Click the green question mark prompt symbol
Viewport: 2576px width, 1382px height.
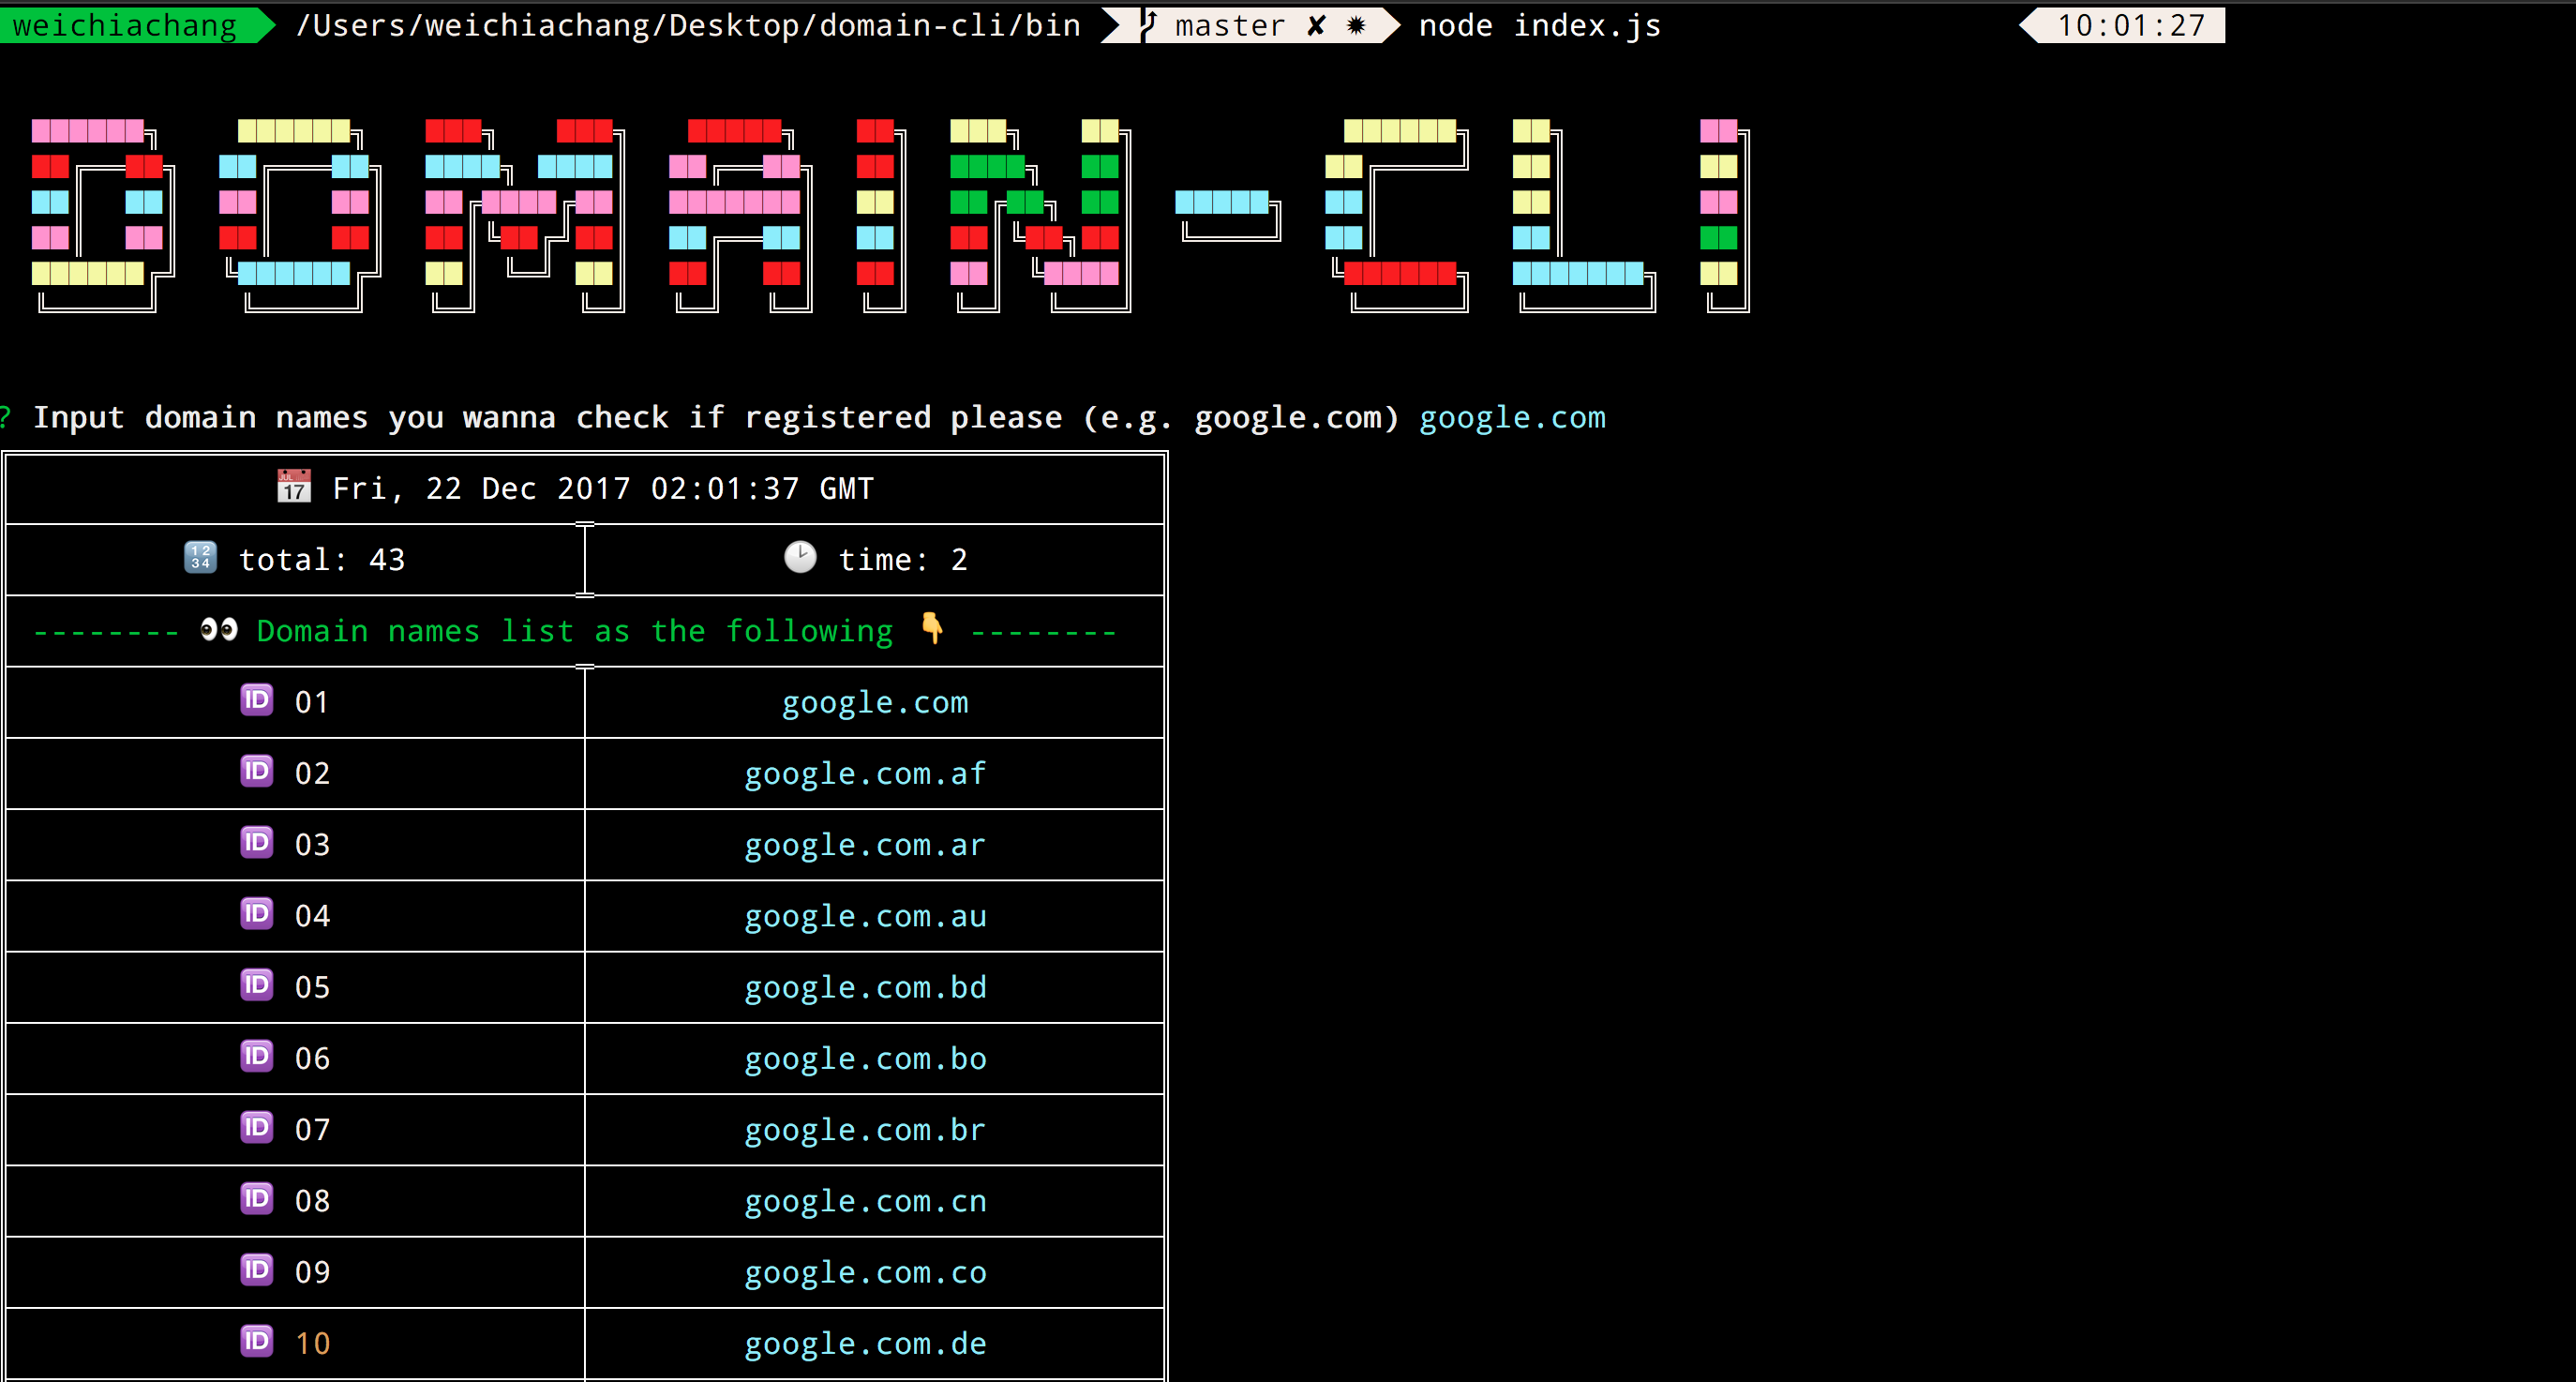point(5,417)
